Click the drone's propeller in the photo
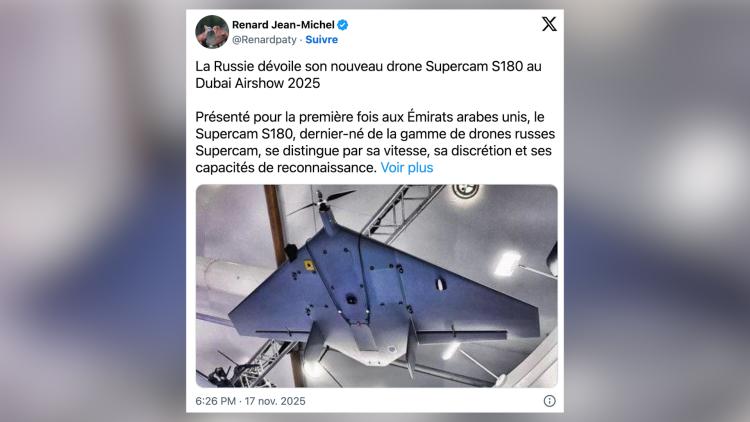This screenshot has height=422, width=750. [323, 202]
